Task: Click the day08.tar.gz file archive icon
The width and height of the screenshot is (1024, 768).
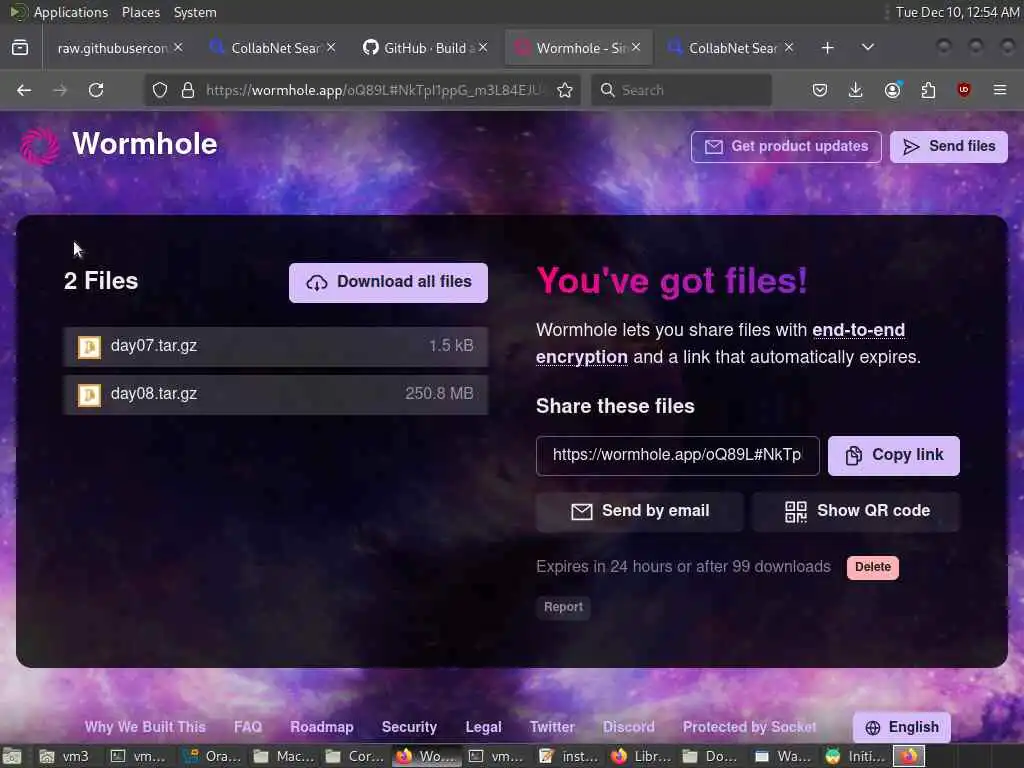Action: [x=89, y=394]
